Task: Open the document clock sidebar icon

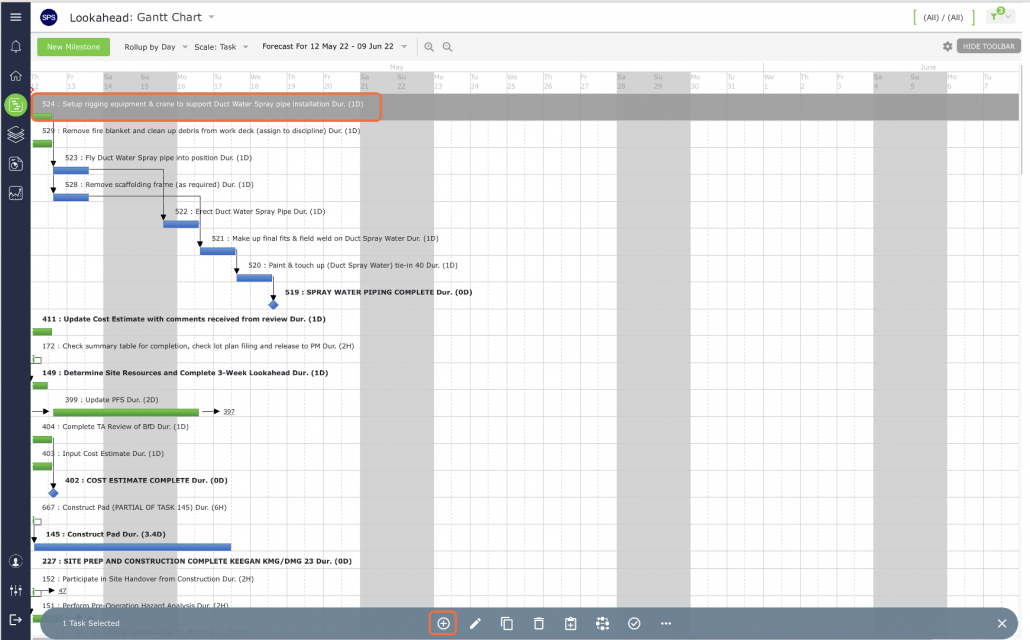Action: tap(16, 164)
